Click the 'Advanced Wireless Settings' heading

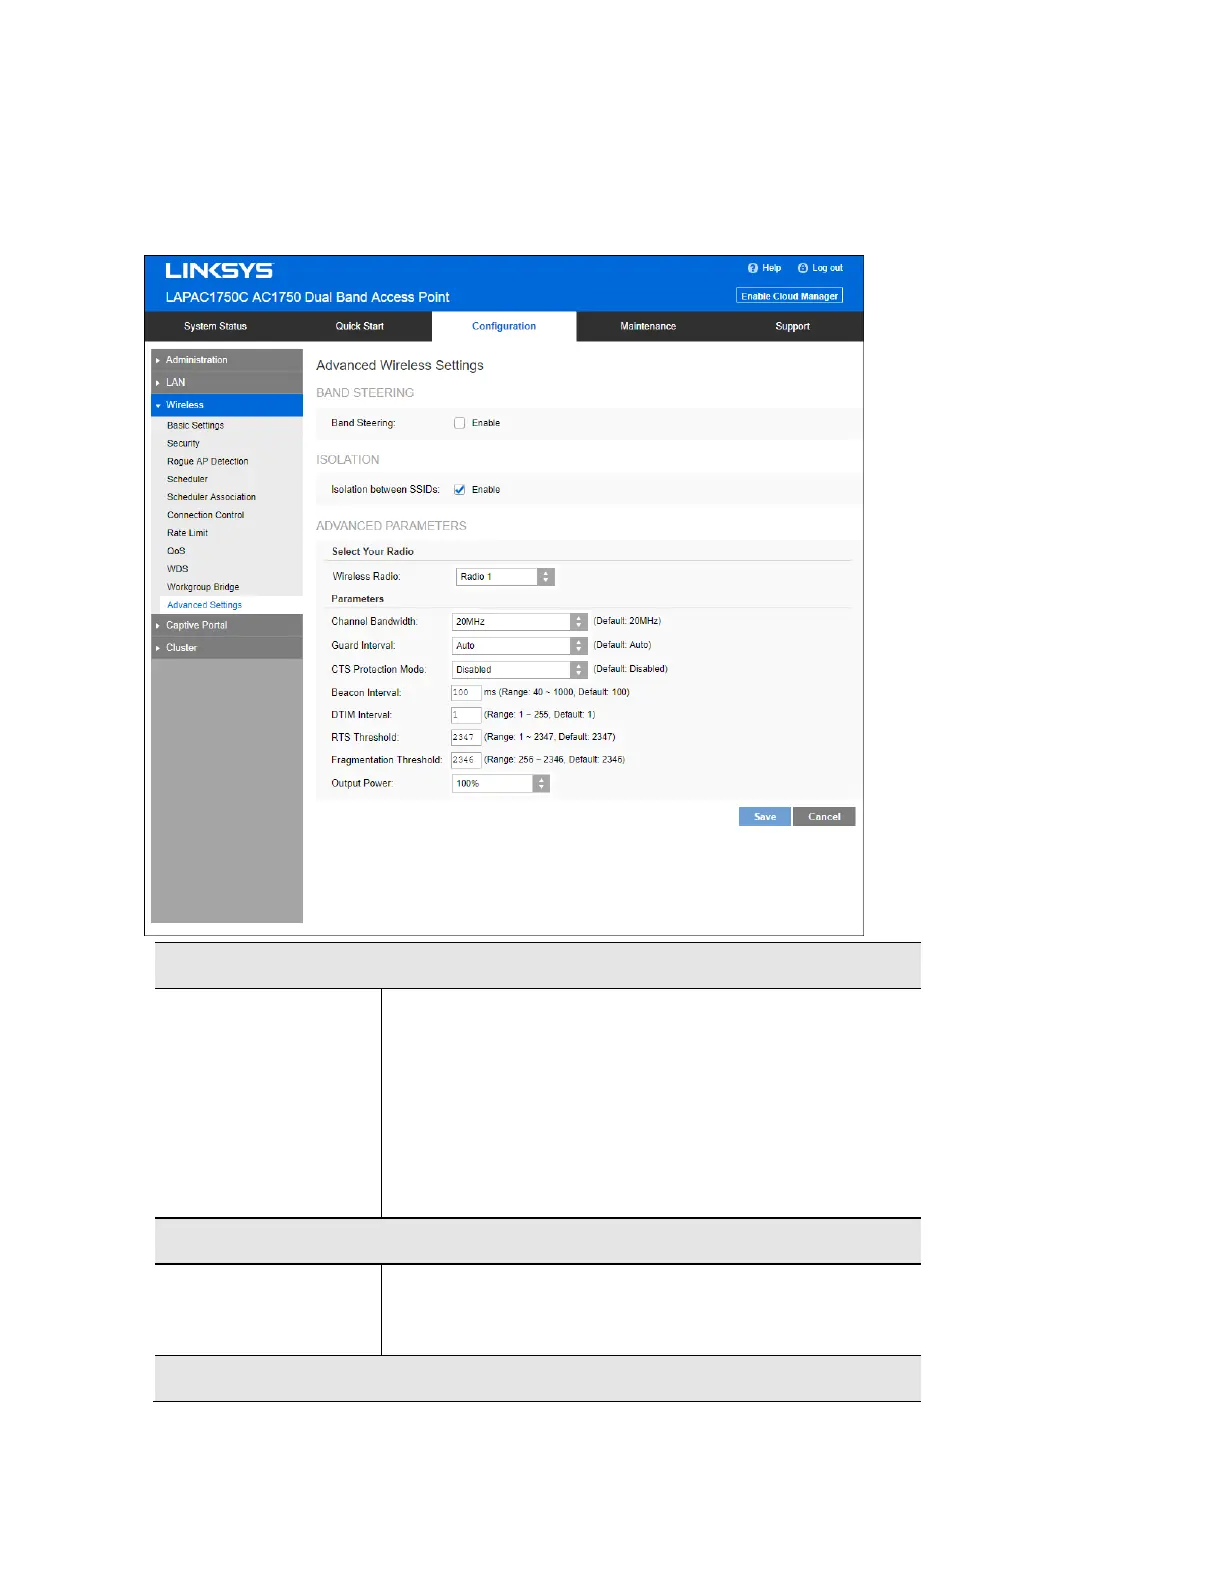pos(400,366)
